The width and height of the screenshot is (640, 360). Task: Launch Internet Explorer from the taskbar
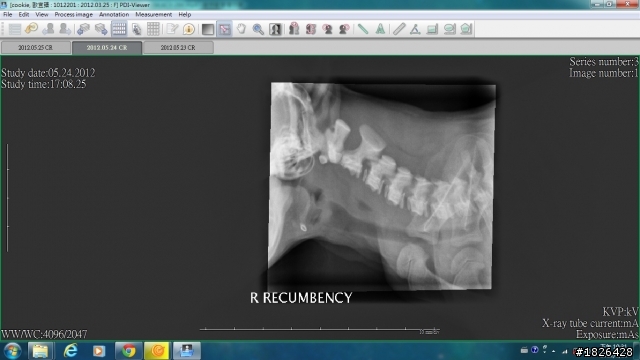[71, 351]
